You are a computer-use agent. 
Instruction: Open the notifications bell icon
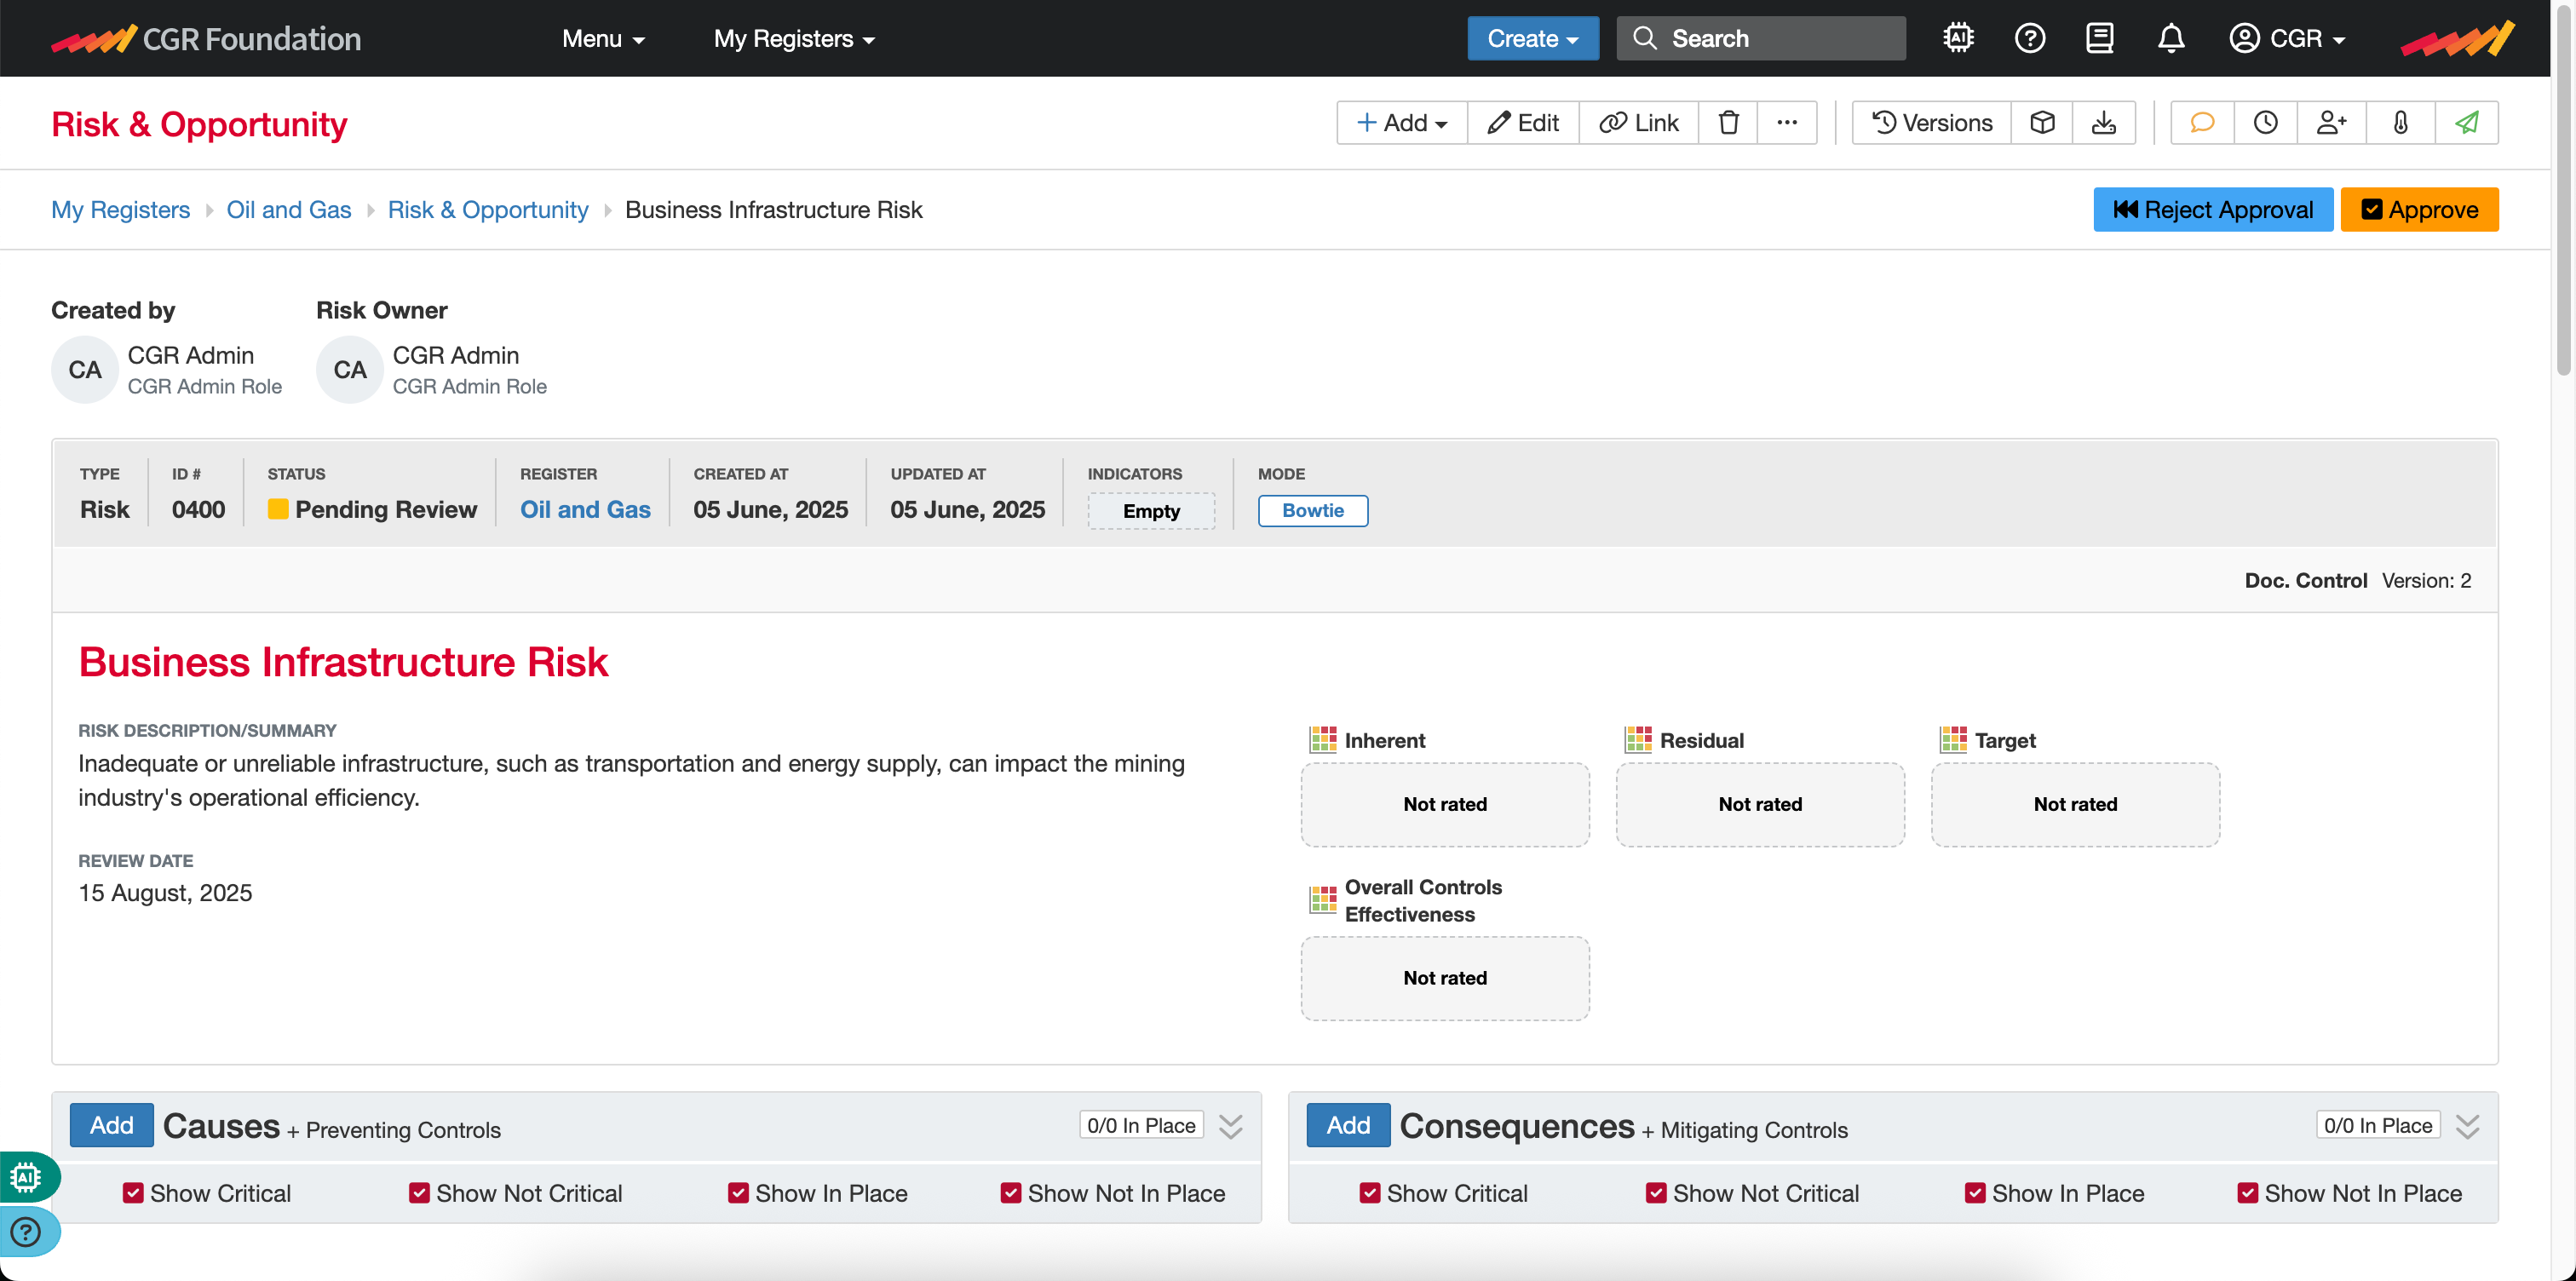2171,38
